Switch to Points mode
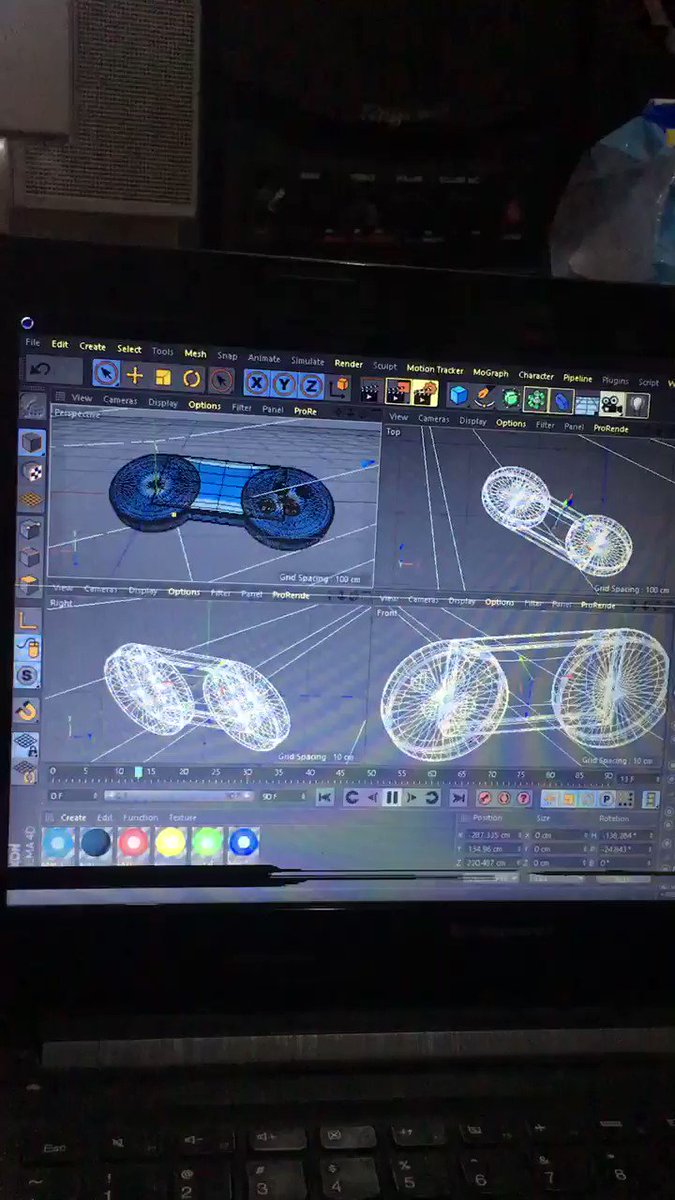Viewport: 675px width, 1200px height. tap(31, 529)
